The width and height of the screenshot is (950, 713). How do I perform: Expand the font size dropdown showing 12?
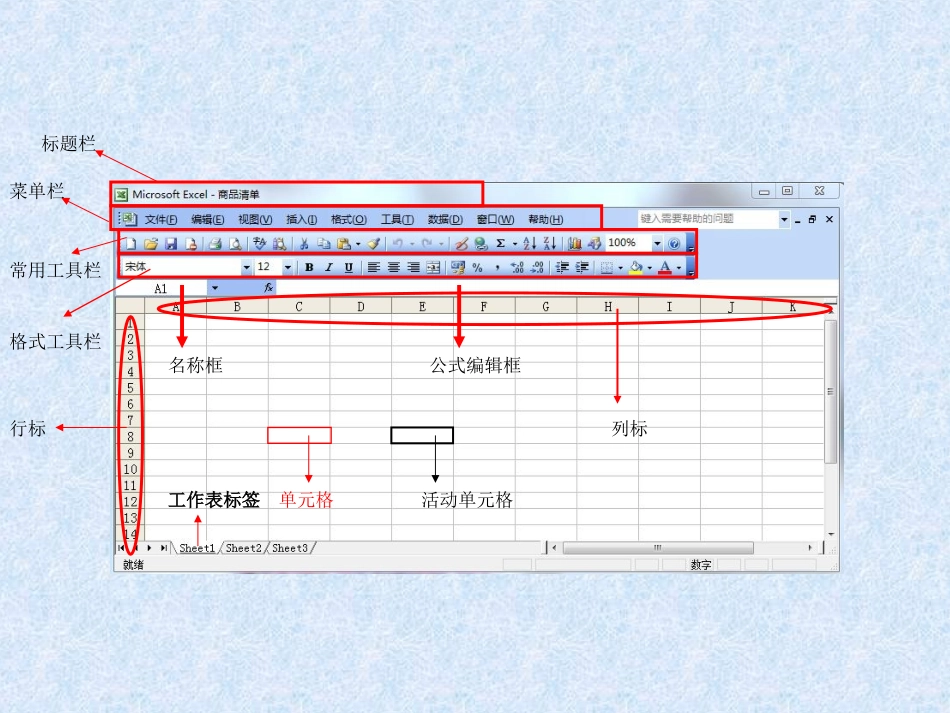click(288, 267)
